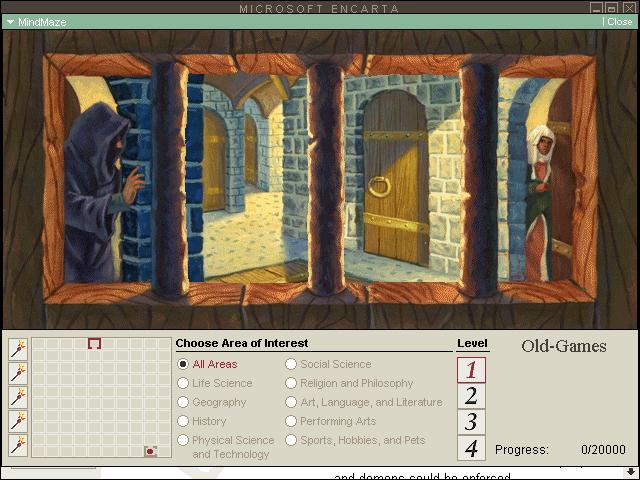Click the scroll down arrow at bottom right
The image size is (640, 480).
[630, 471]
